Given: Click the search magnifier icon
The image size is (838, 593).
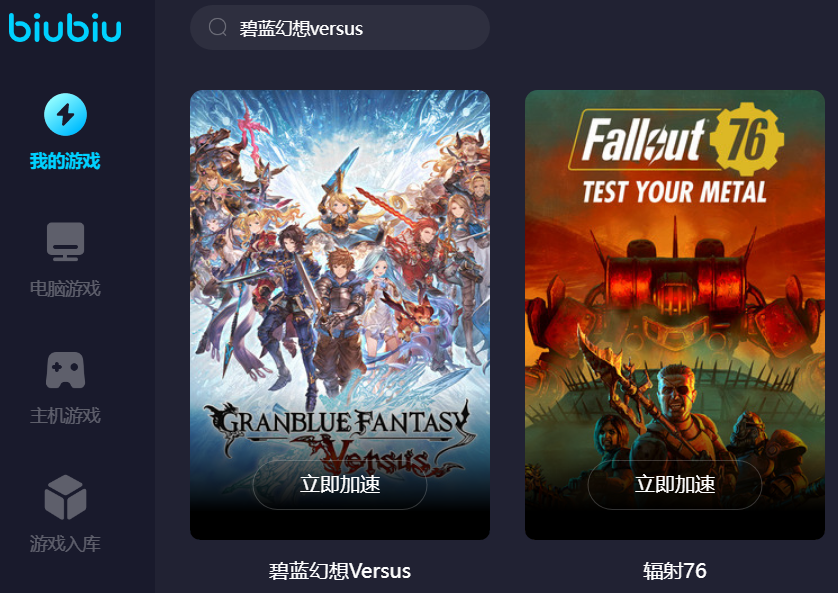Looking at the screenshot, I should pyautogui.click(x=218, y=27).
